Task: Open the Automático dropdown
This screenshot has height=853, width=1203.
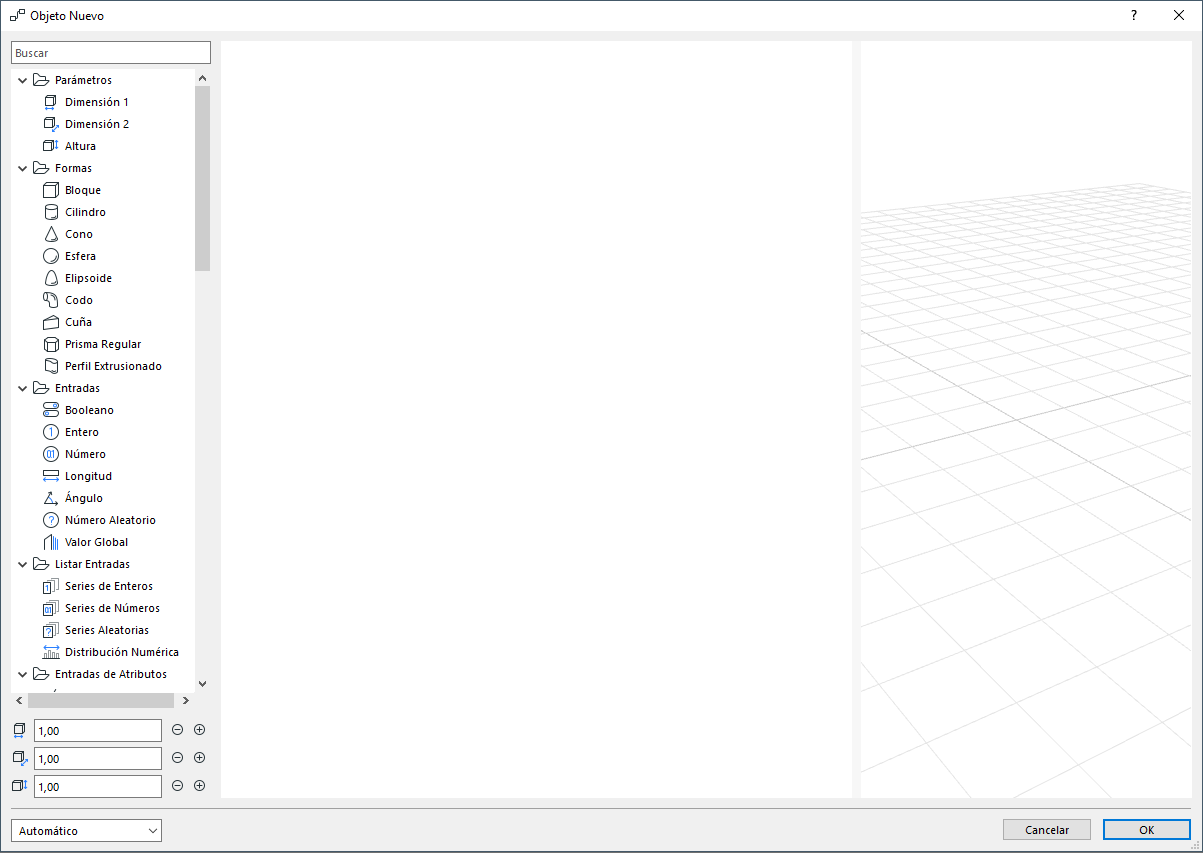Action: pos(85,830)
